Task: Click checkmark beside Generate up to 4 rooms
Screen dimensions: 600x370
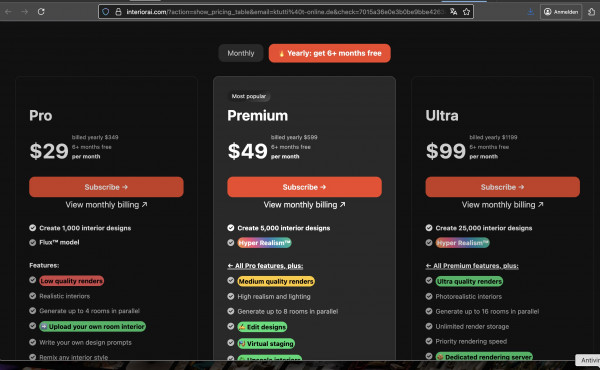Action: pyautogui.click(x=33, y=311)
